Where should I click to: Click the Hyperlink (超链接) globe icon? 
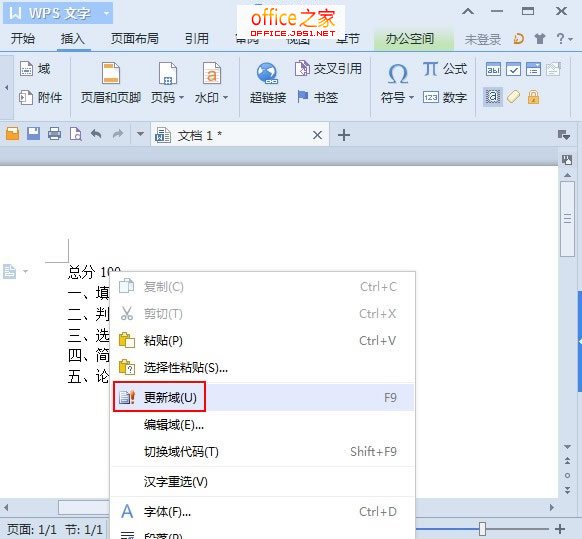click(x=267, y=73)
